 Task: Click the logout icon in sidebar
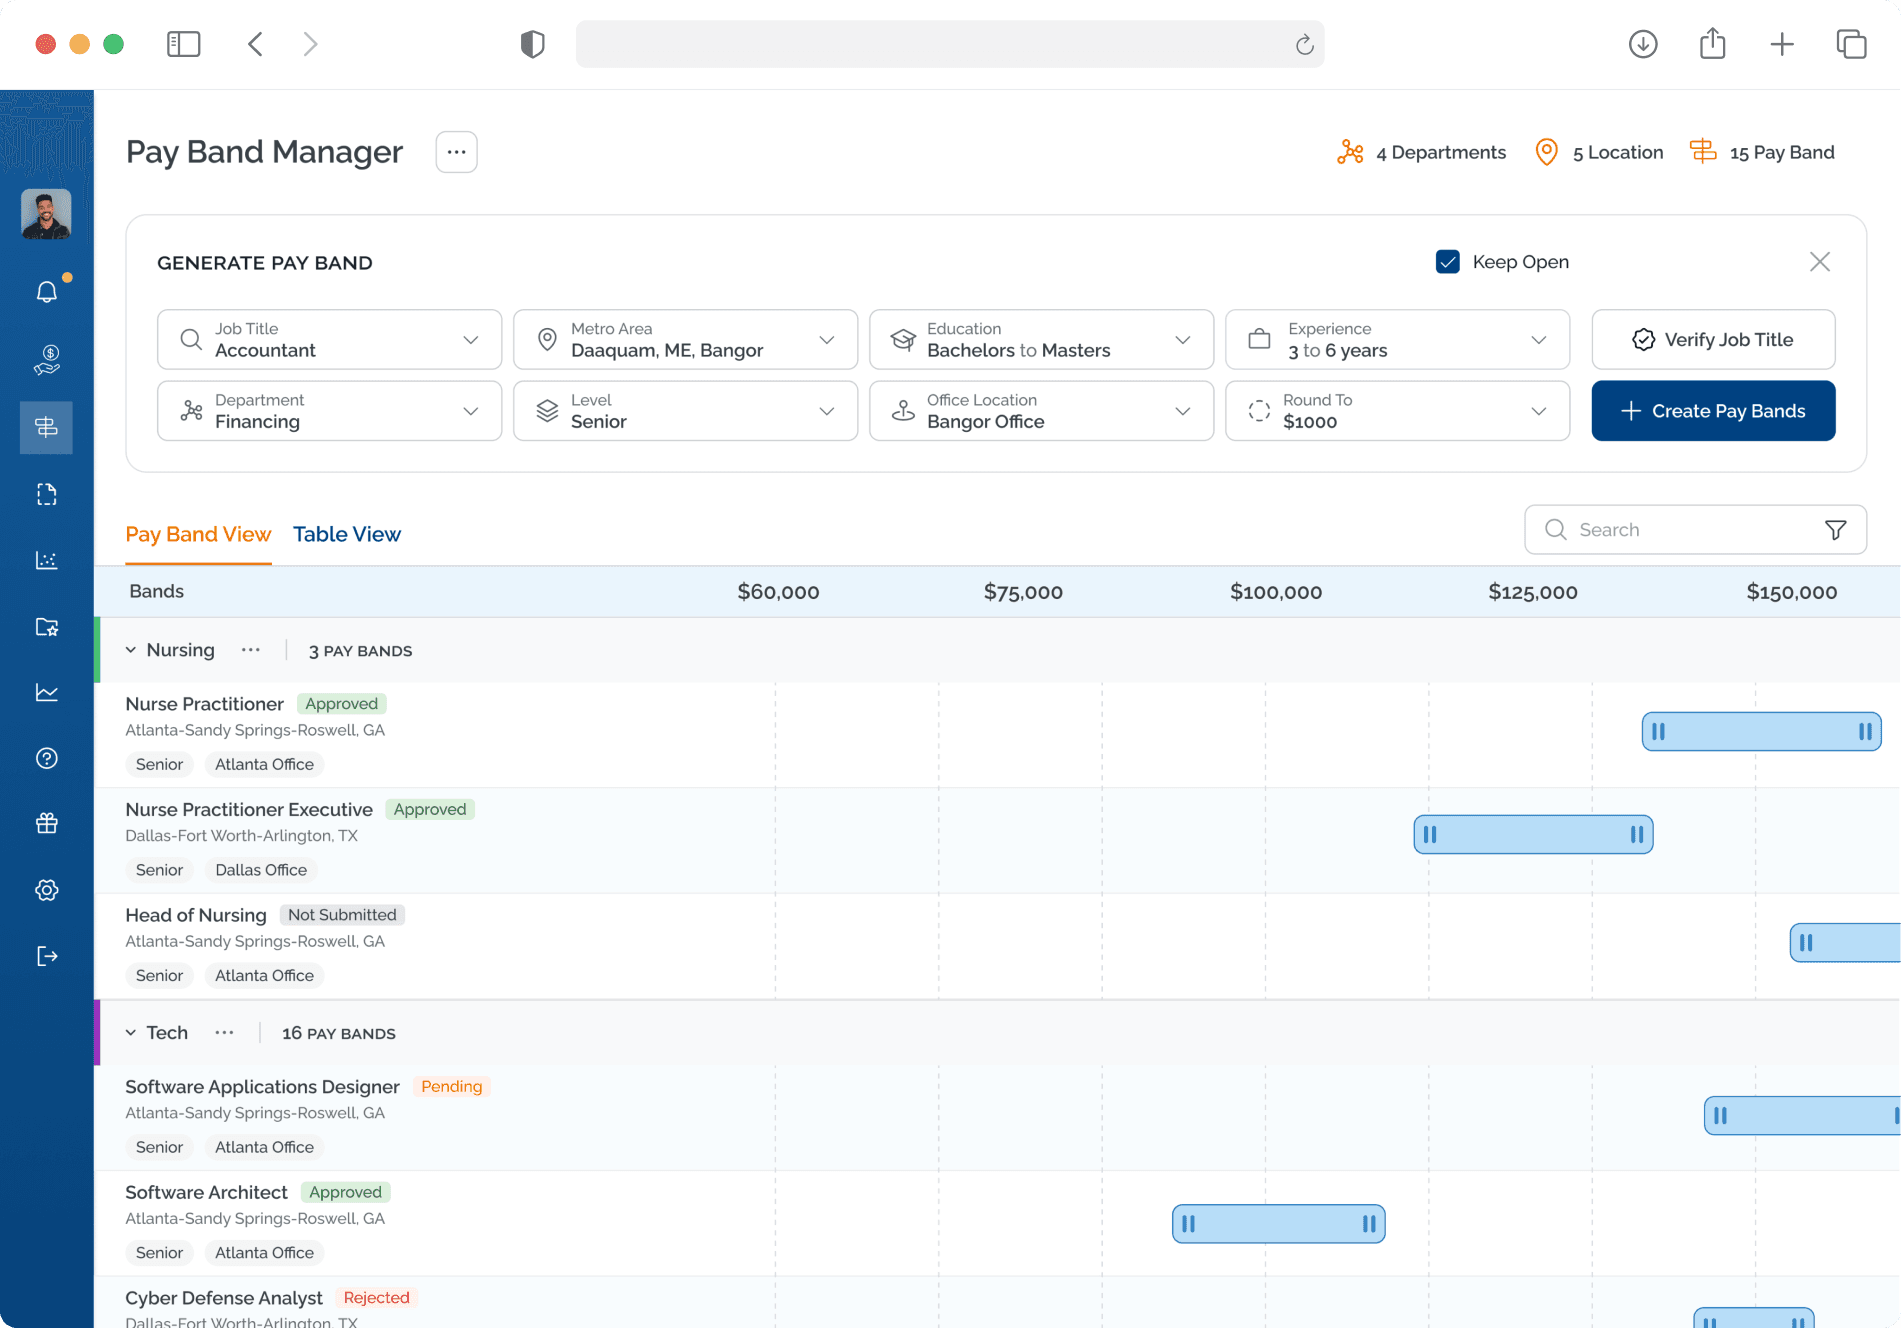[47, 956]
